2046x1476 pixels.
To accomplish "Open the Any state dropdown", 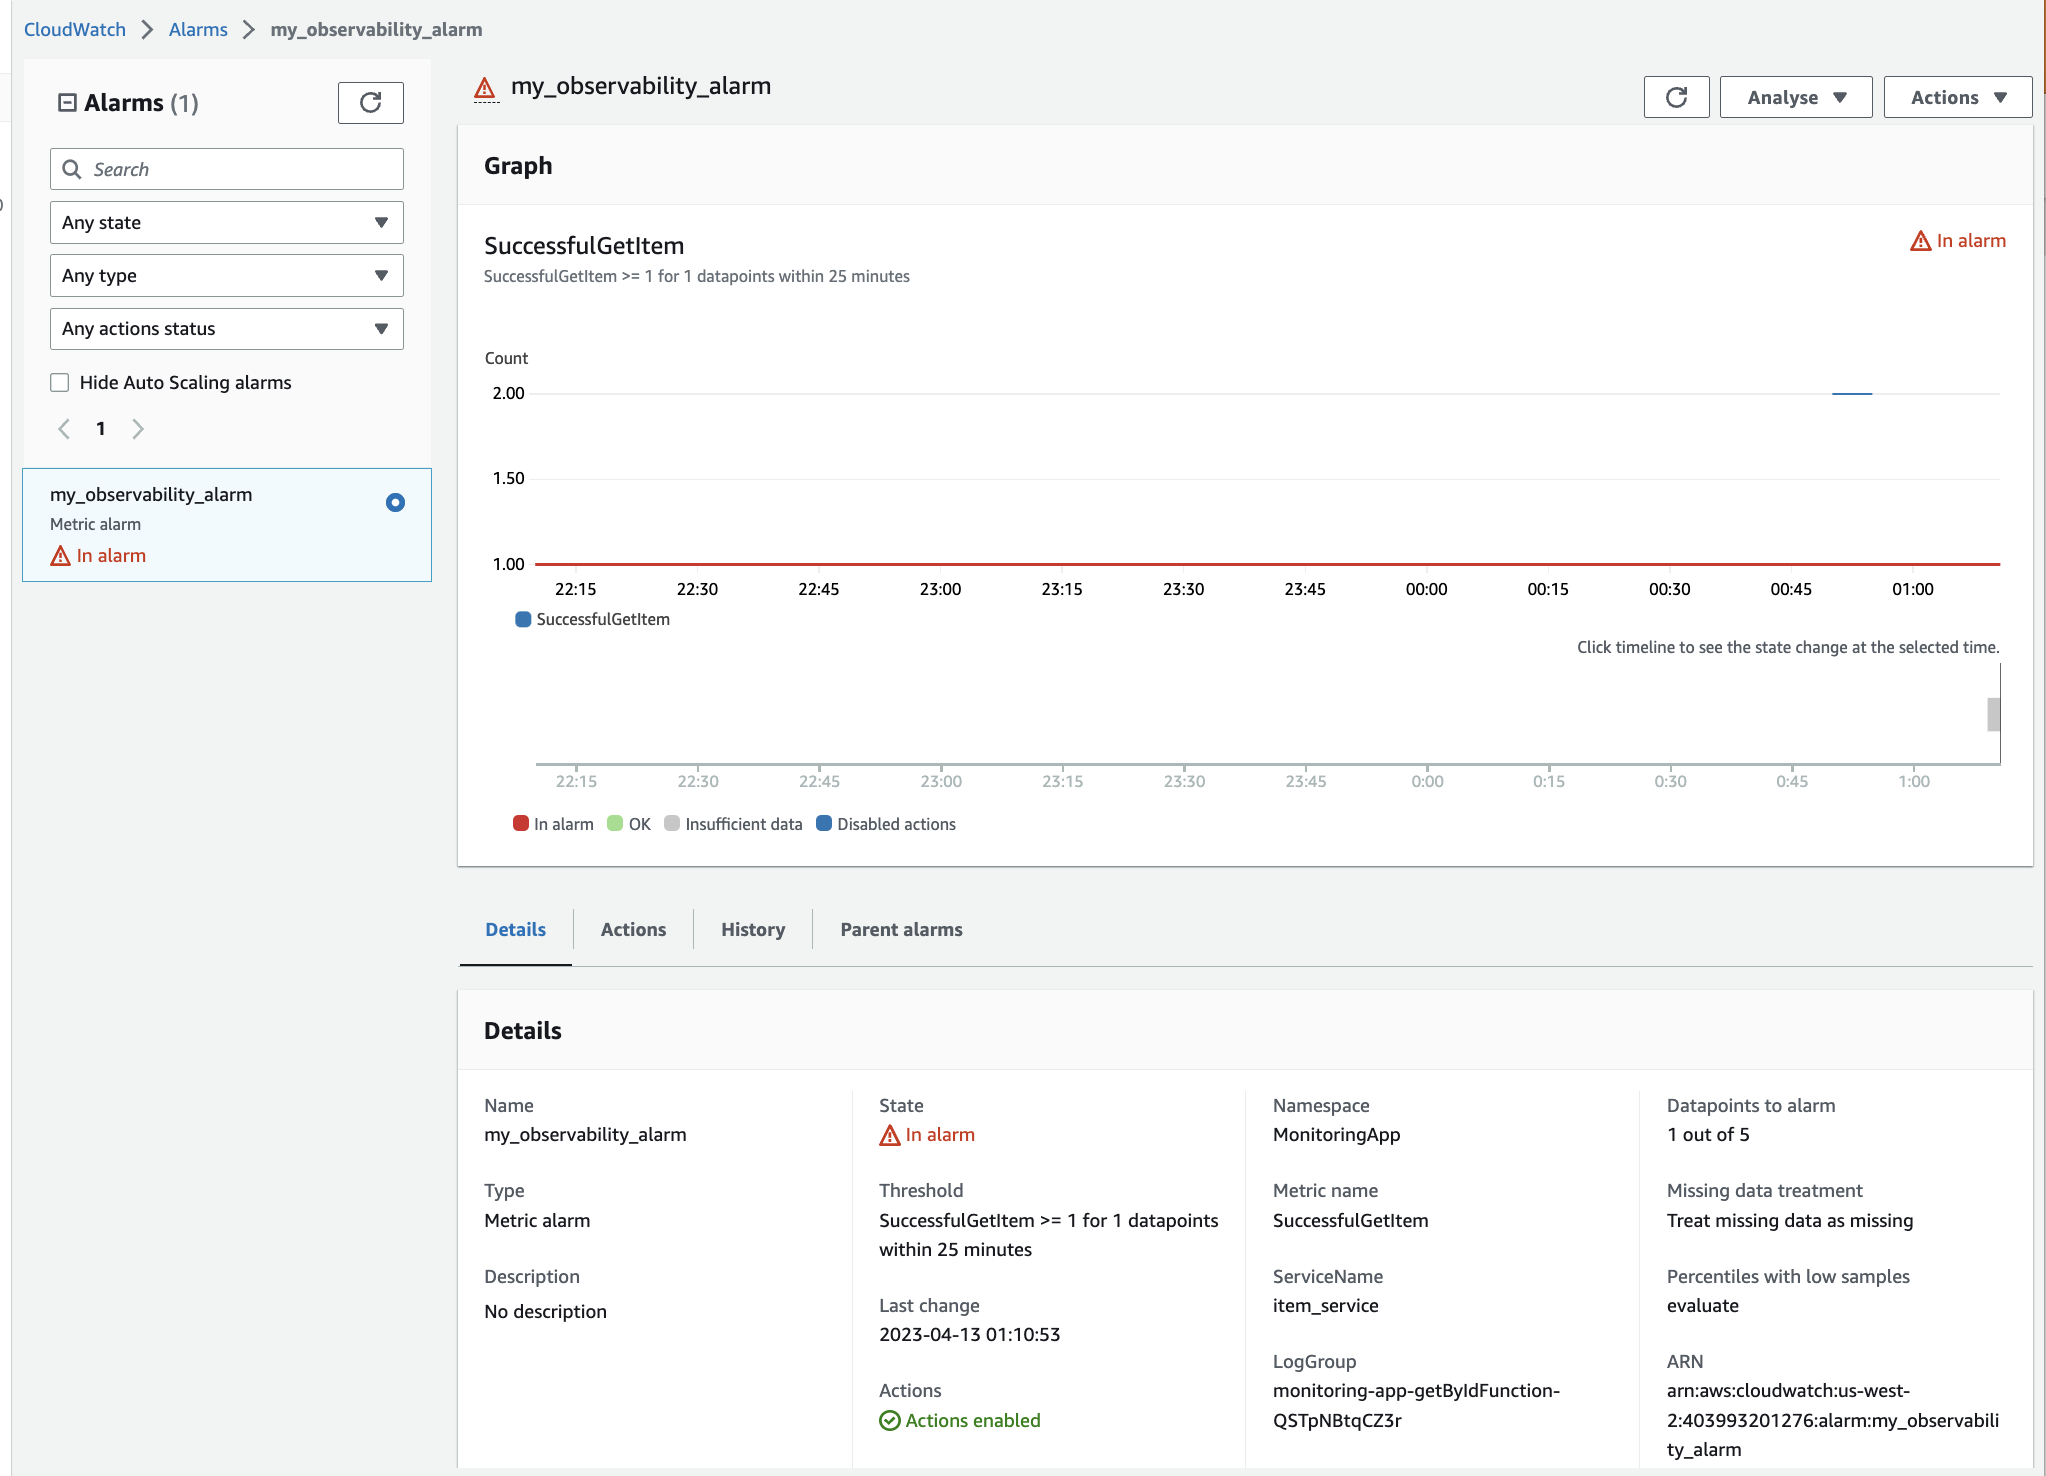I will 227,223.
